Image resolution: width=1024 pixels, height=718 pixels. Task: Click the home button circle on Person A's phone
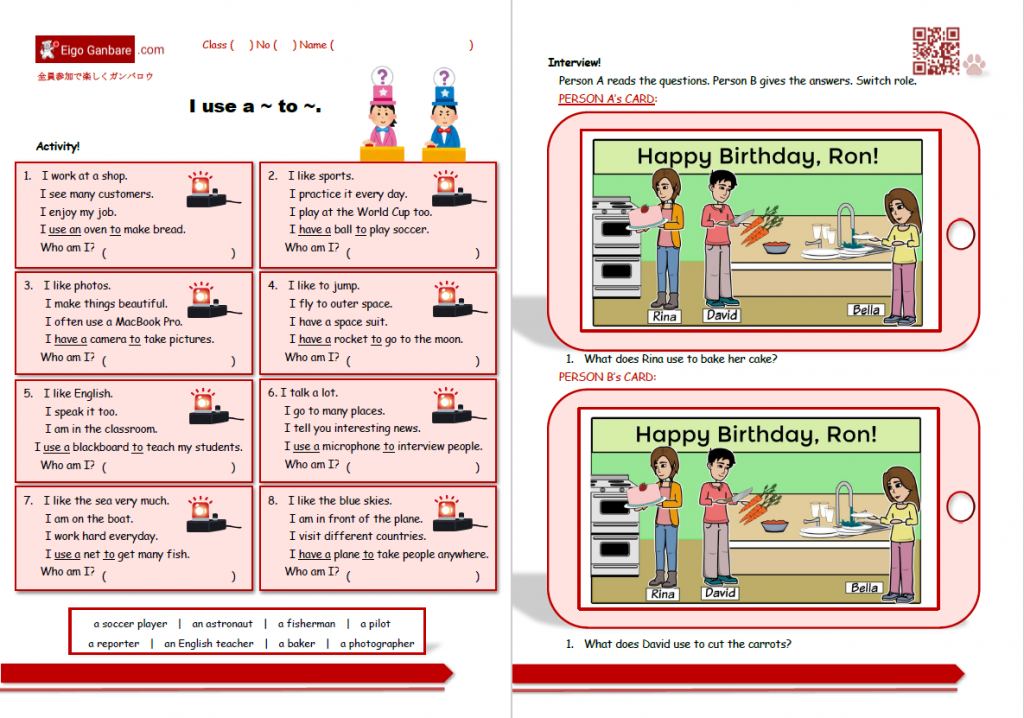click(x=960, y=233)
